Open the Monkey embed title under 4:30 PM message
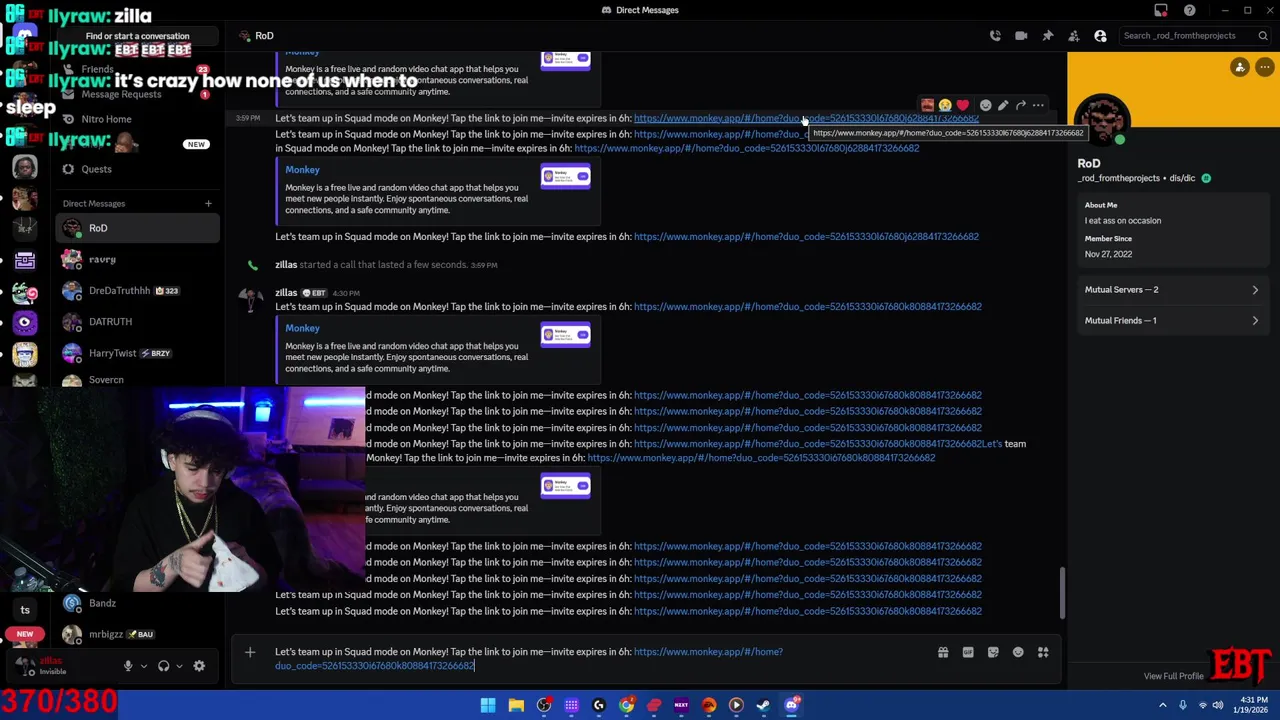1280x720 pixels. pos(302,329)
